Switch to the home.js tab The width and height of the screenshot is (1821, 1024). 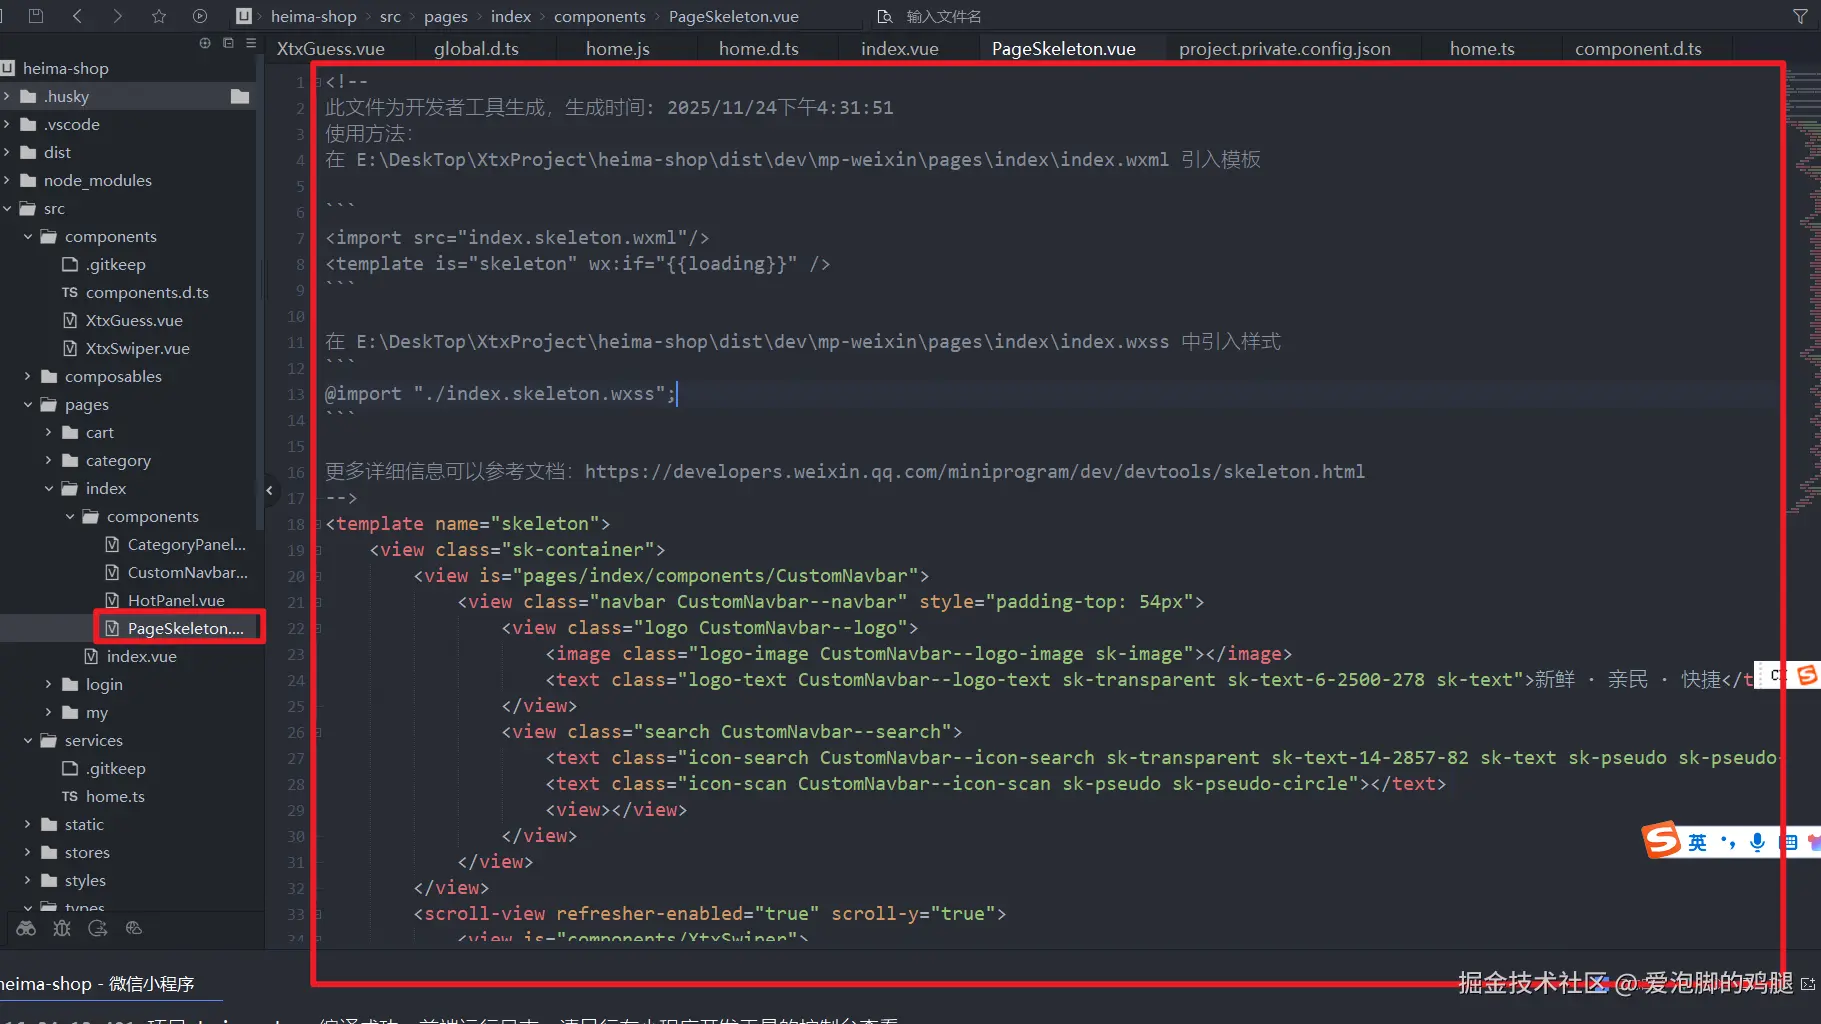coord(617,48)
